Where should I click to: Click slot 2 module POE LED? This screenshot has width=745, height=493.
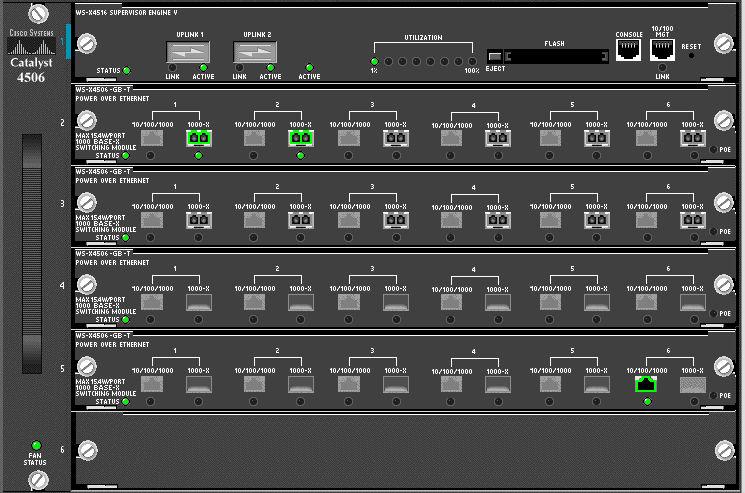(713, 150)
